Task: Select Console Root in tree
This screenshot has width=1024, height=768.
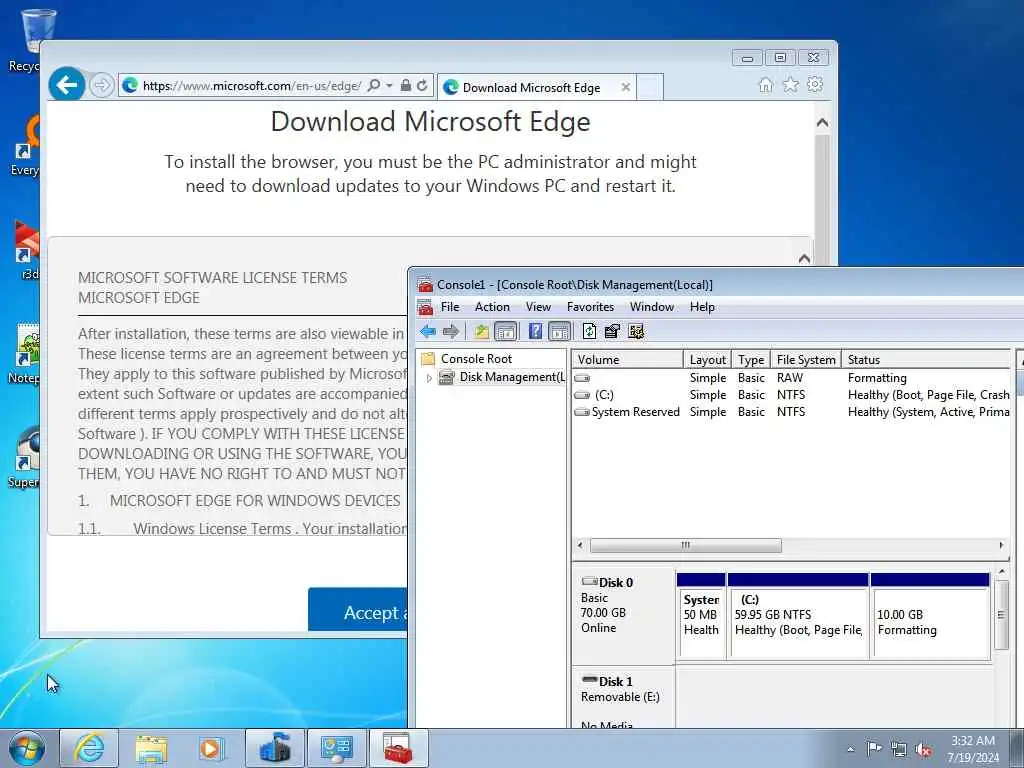Action: pos(476,359)
